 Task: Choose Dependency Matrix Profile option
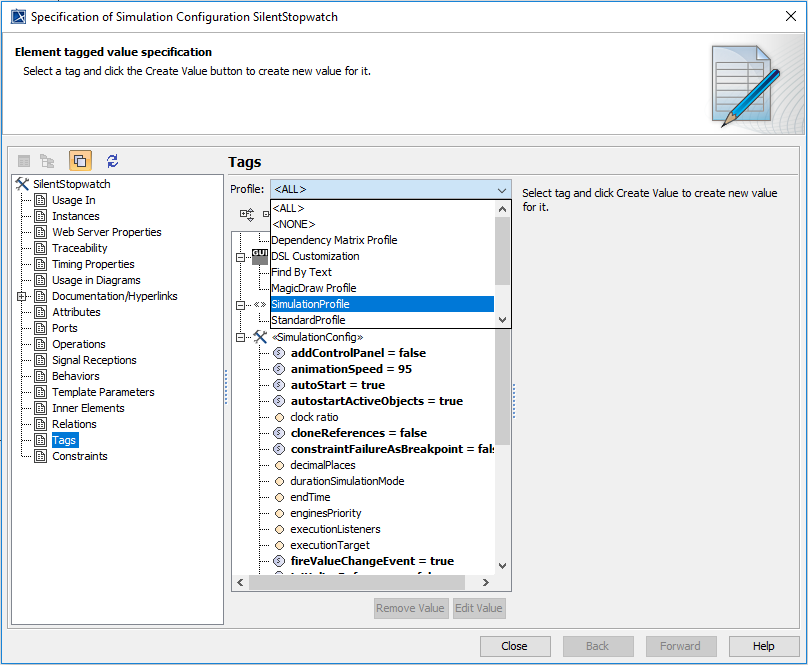pyautogui.click(x=382, y=240)
